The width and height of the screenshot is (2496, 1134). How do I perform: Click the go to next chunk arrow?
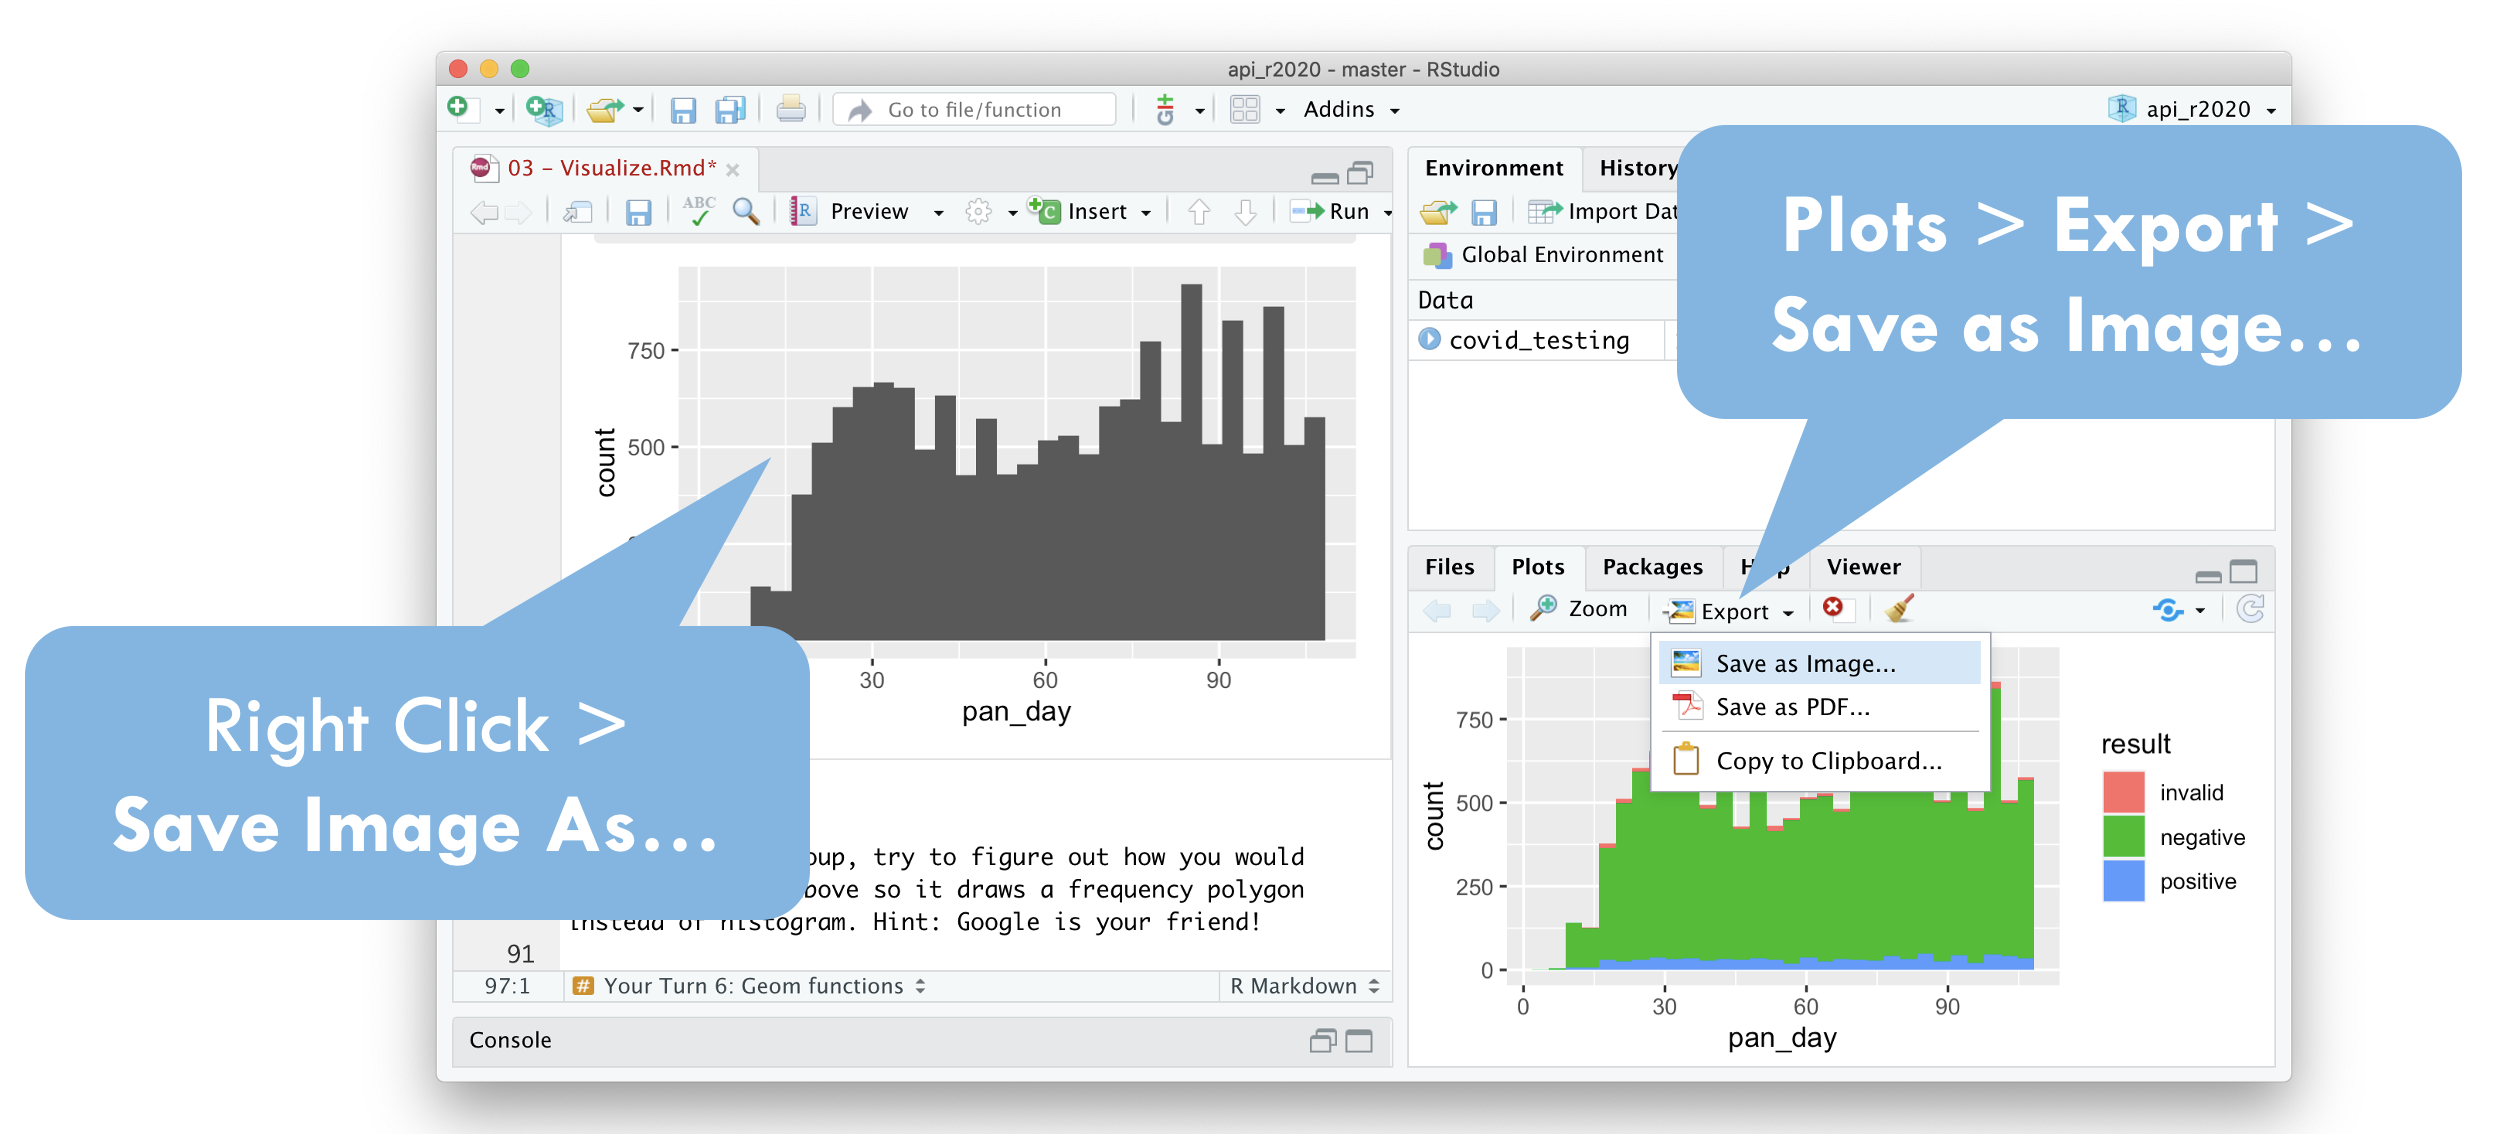[1245, 211]
